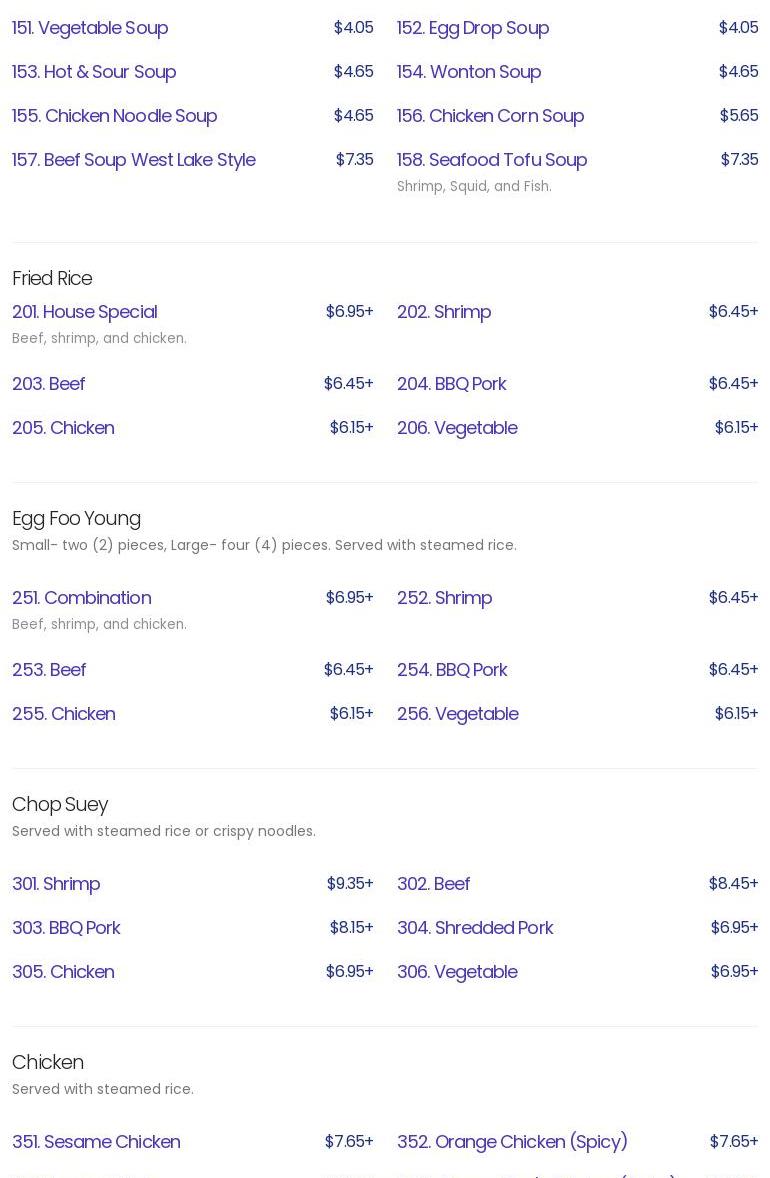
Task: Click 304. Shredded Pork item
Action: pyautogui.click(x=474, y=928)
